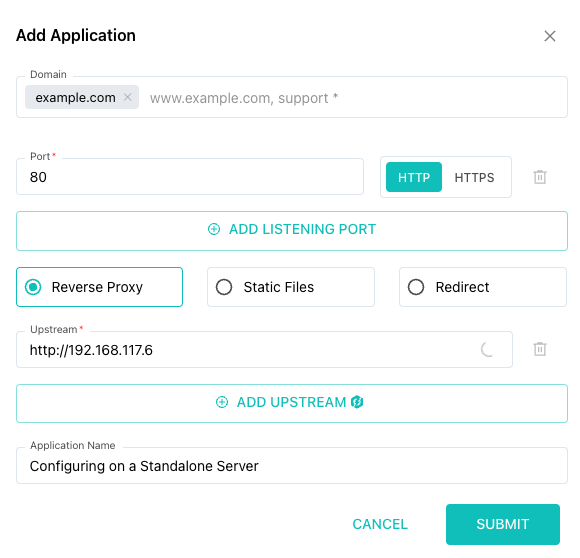
Task: Select the Redirect radio option
Action: tap(483, 287)
